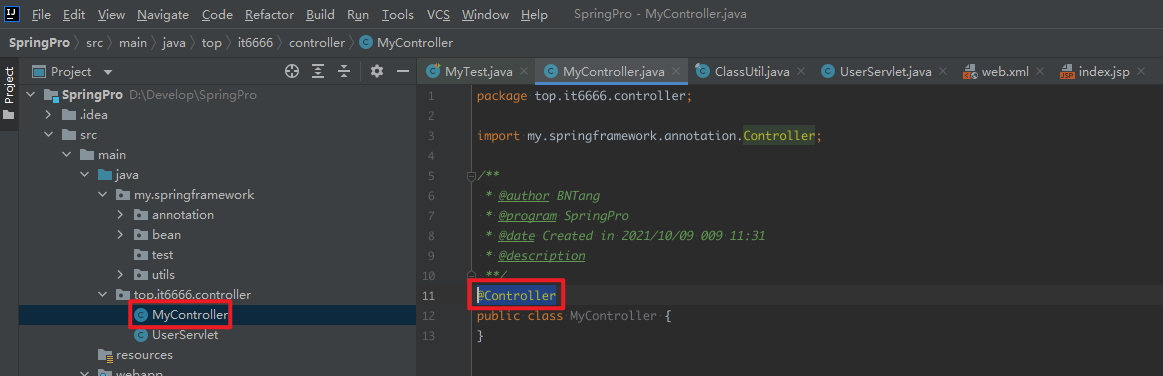The image size is (1163, 376).
Task: Collapse the java folder
Action: (x=84, y=175)
